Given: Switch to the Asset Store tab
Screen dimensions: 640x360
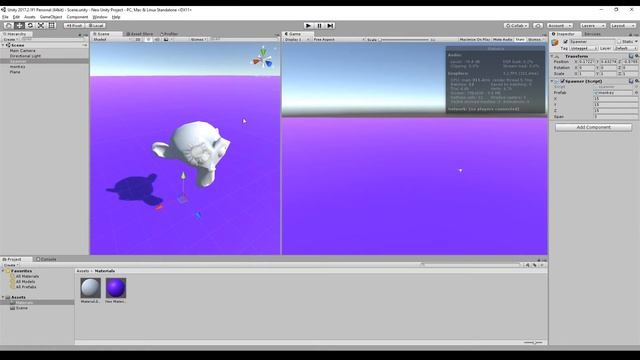Looking at the screenshot, I should tap(140, 34).
